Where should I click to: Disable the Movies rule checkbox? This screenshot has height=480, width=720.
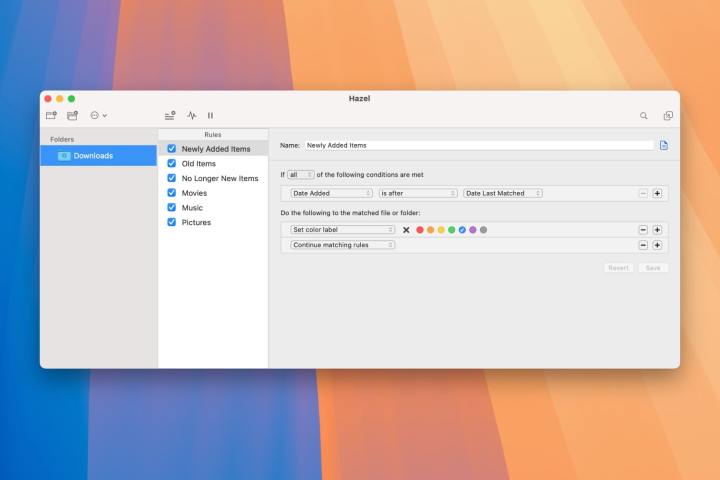tap(172, 193)
